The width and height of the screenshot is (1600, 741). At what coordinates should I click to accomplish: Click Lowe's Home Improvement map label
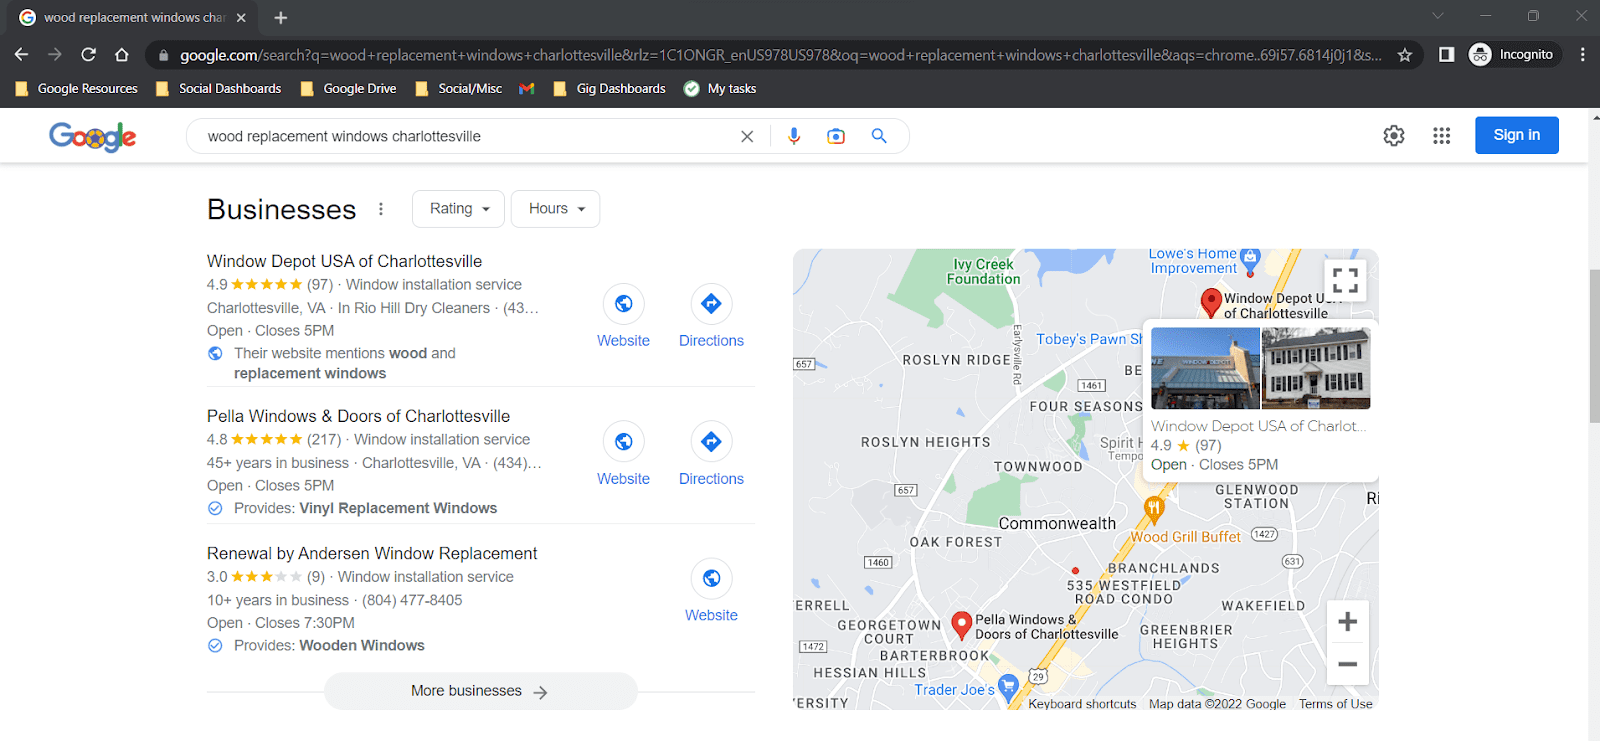coord(1193,261)
